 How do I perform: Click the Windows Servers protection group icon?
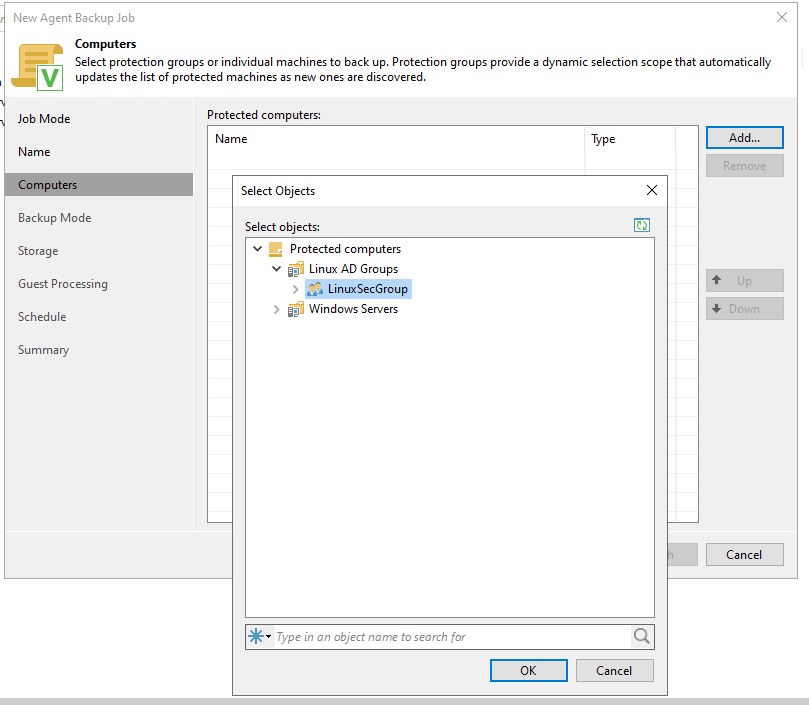(x=295, y=309)
